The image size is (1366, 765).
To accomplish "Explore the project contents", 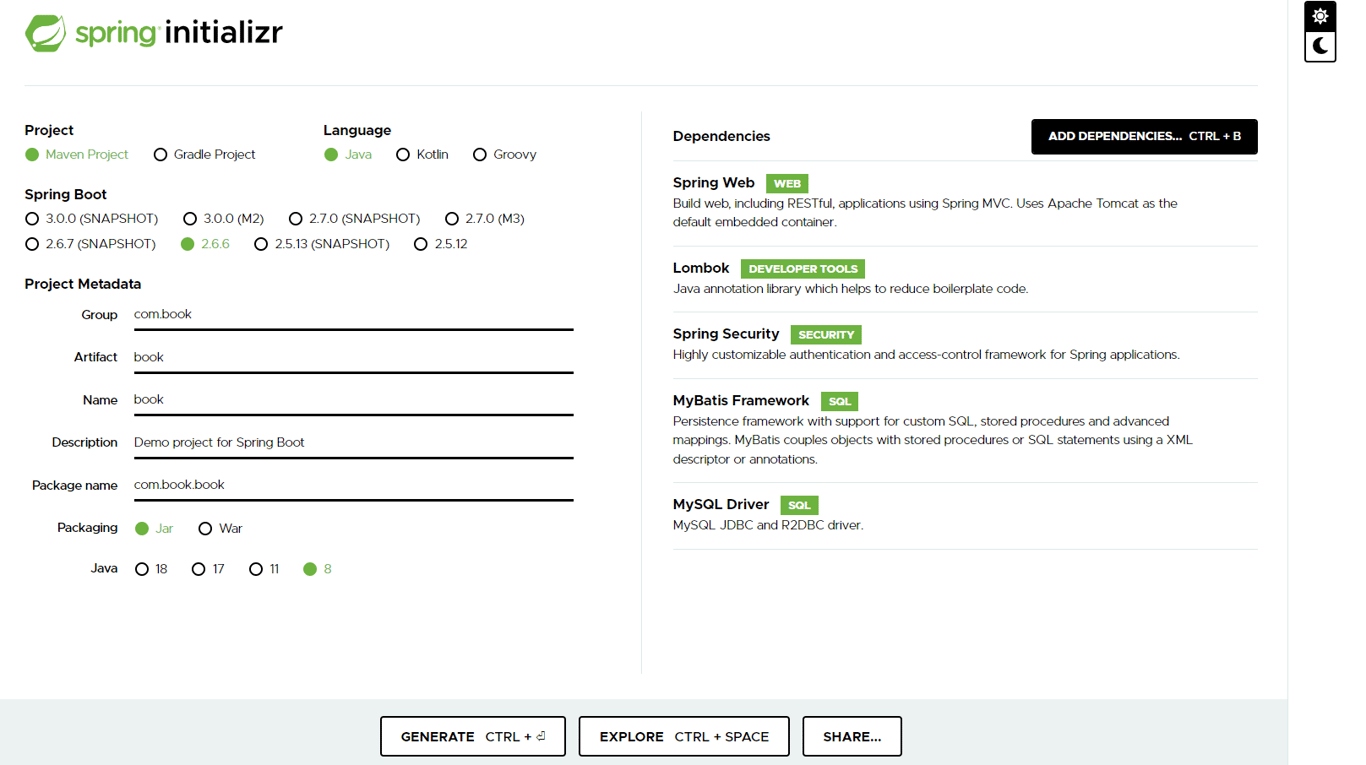I will [x=684, y=737].
